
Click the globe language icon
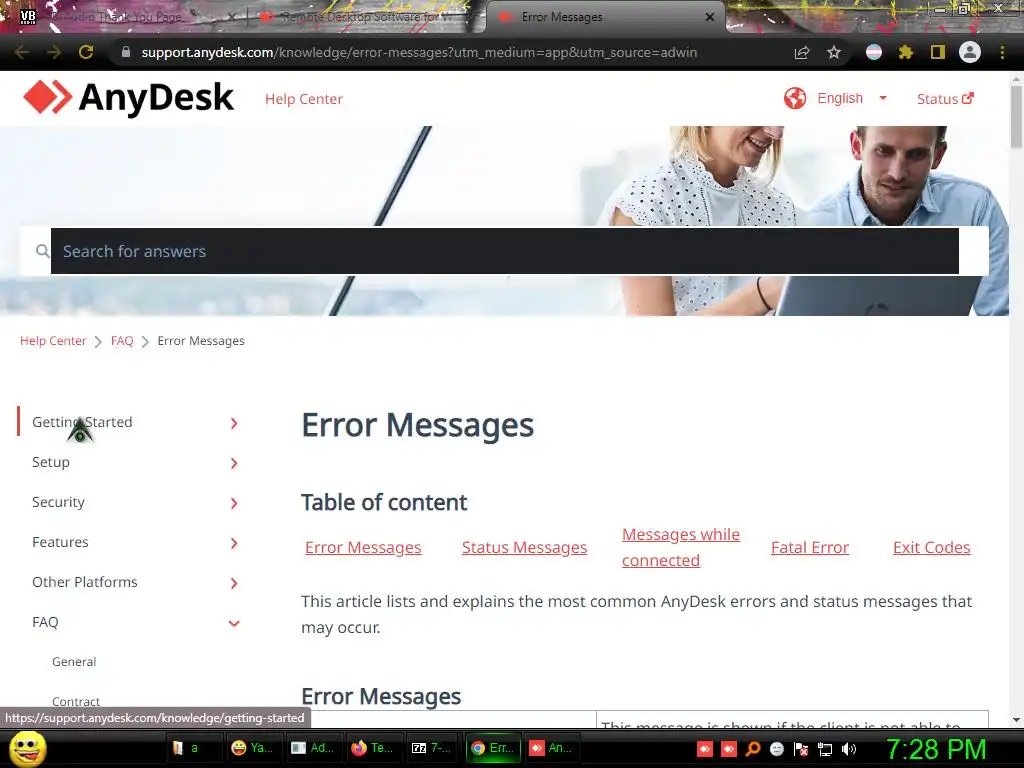(795, 99)
